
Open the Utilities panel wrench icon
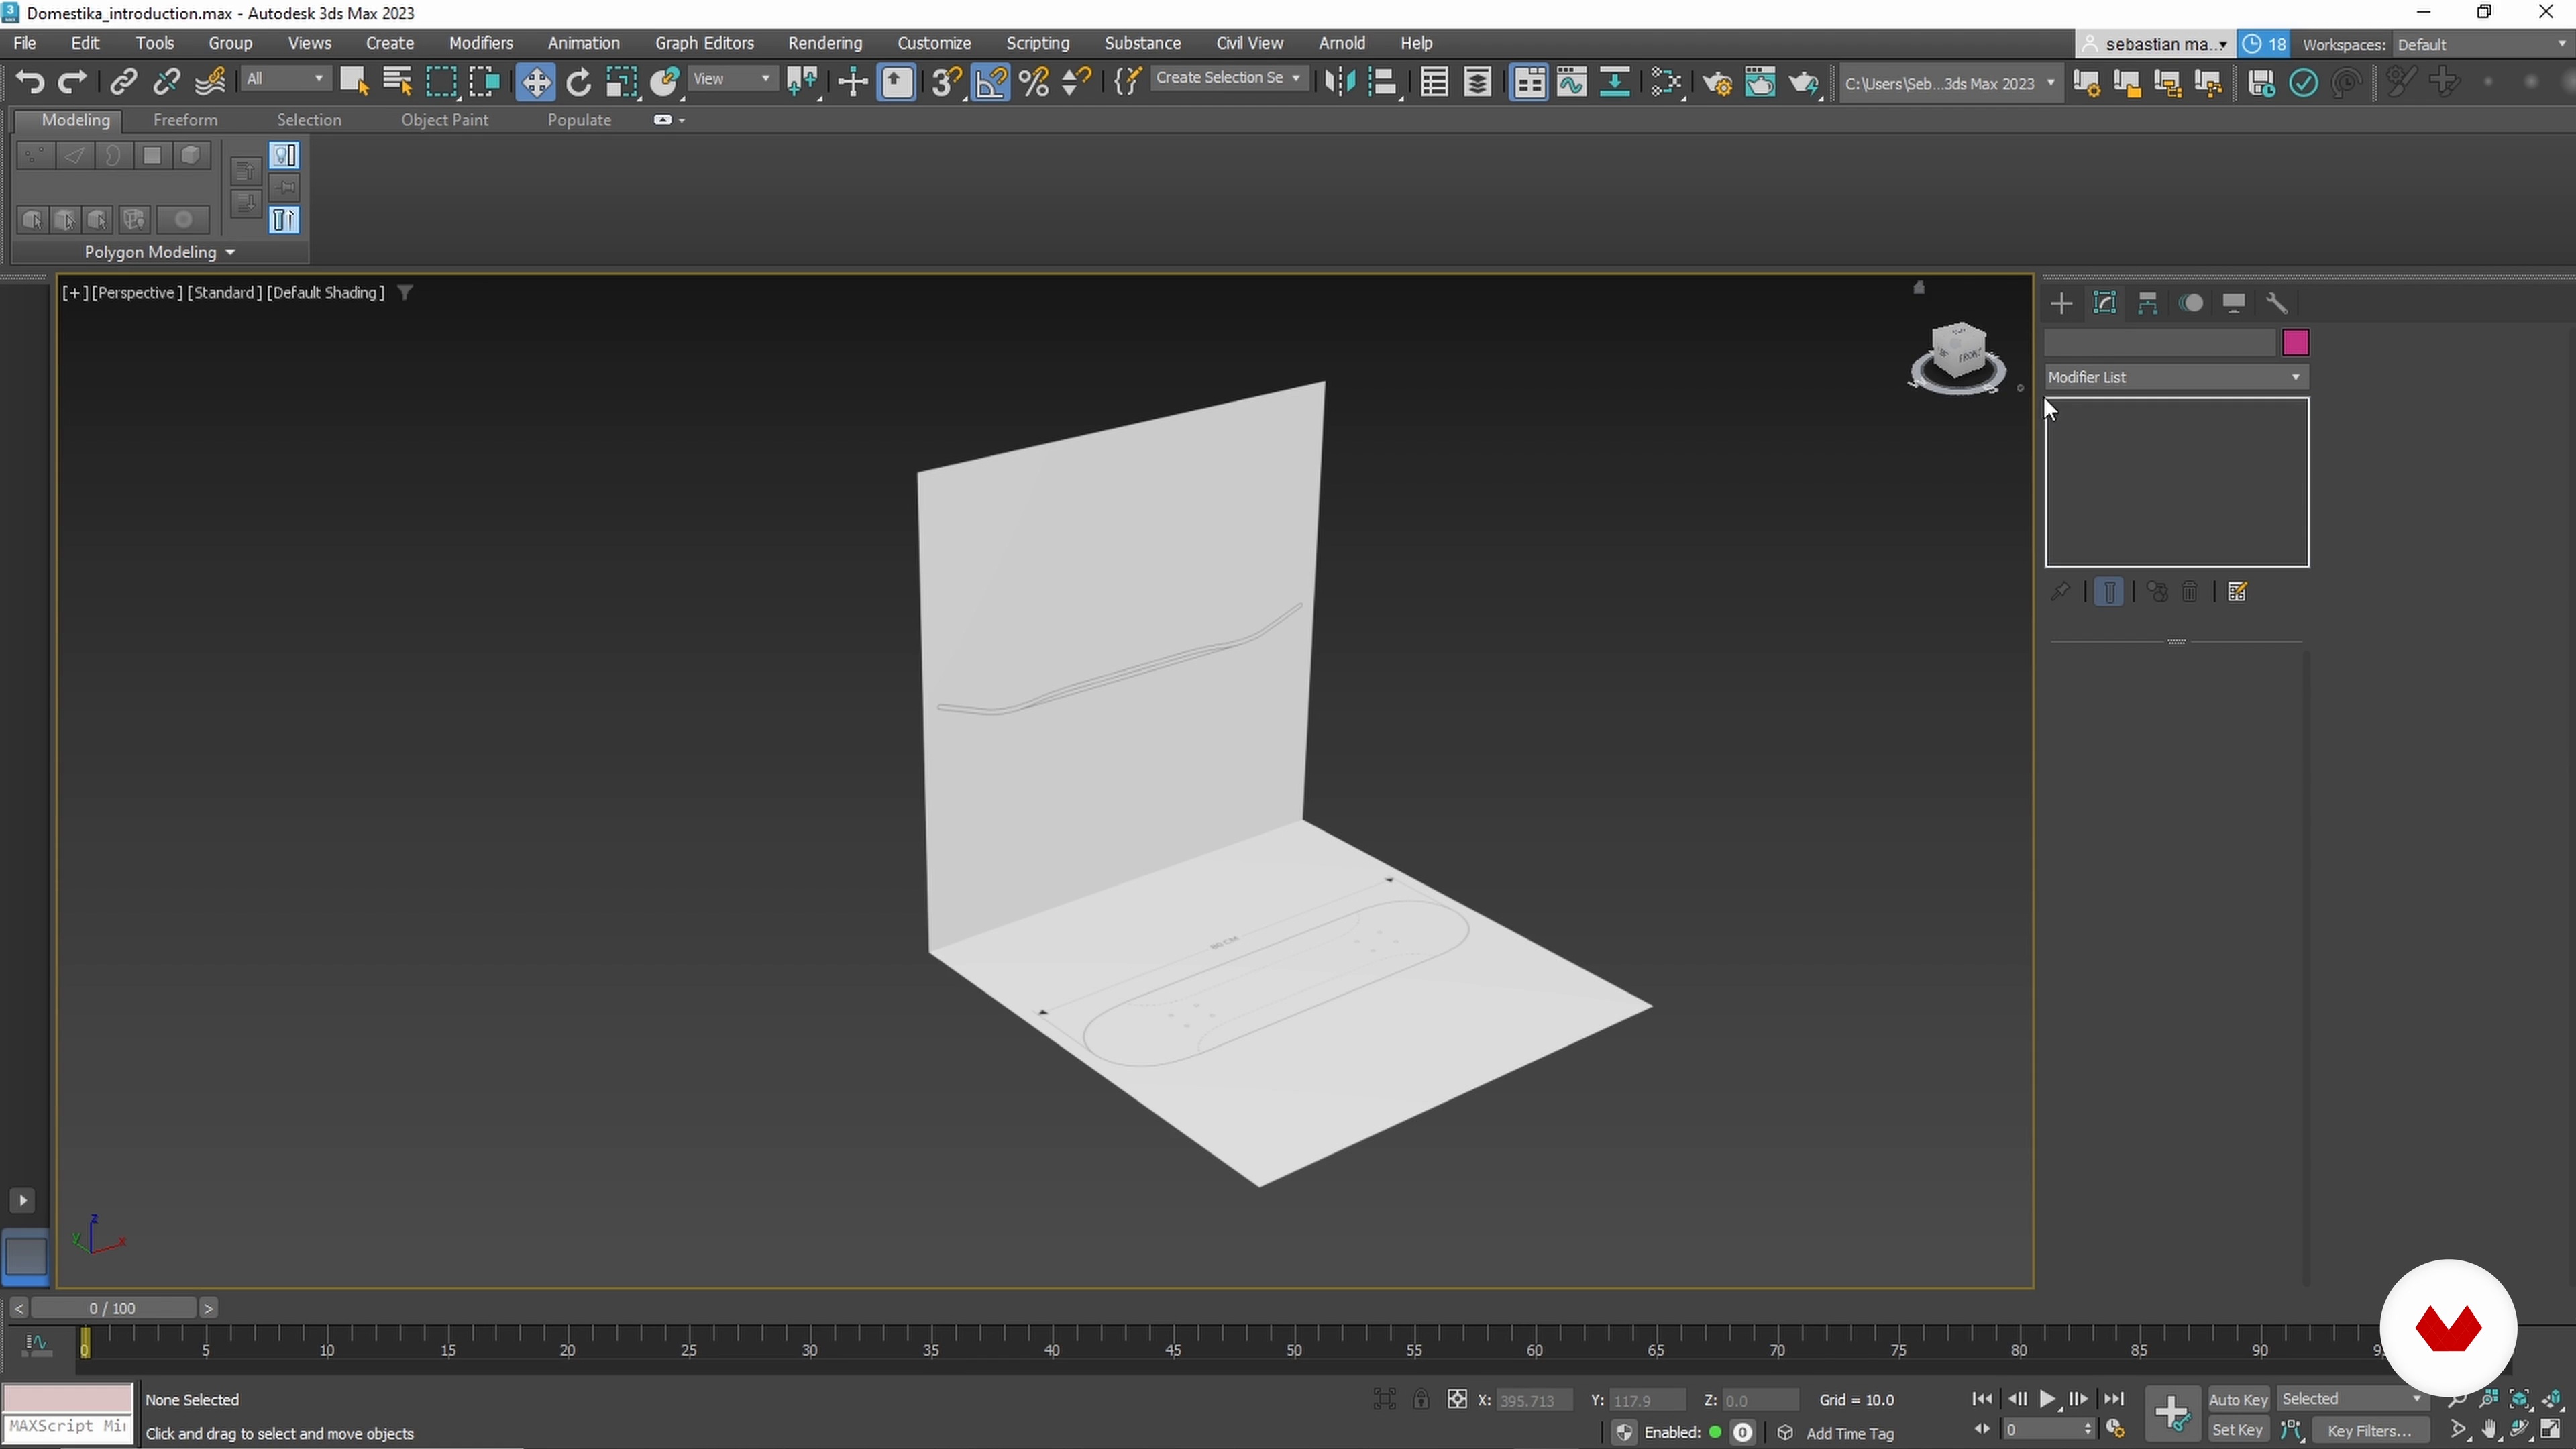[x=2277, y=303]
